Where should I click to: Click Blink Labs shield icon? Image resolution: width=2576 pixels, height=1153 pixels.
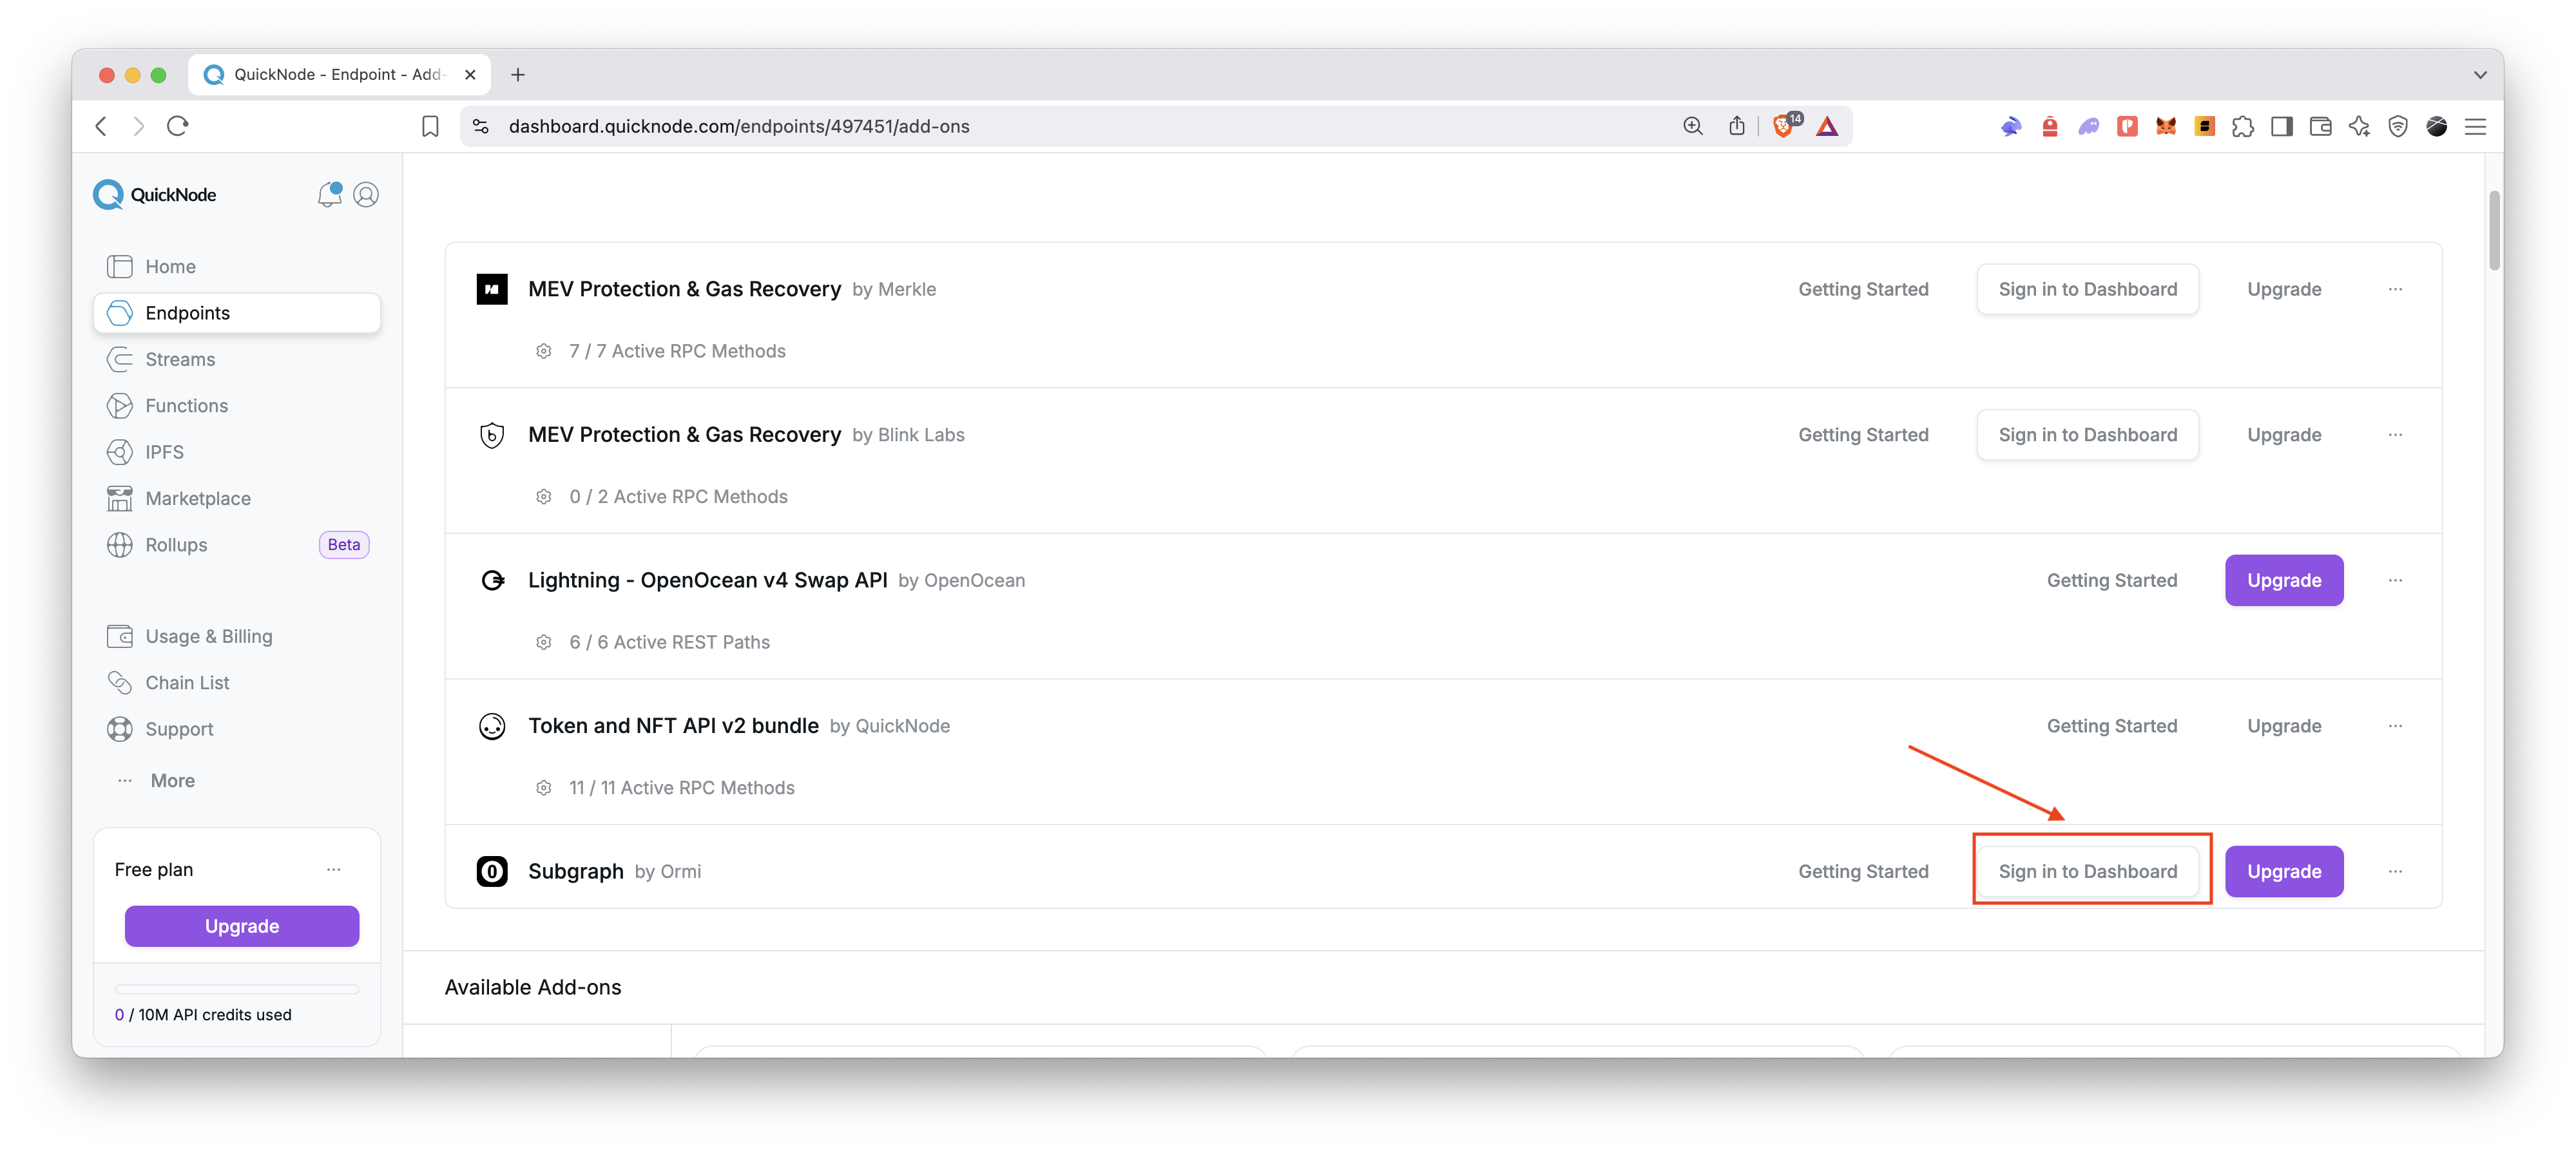point(492,435)
